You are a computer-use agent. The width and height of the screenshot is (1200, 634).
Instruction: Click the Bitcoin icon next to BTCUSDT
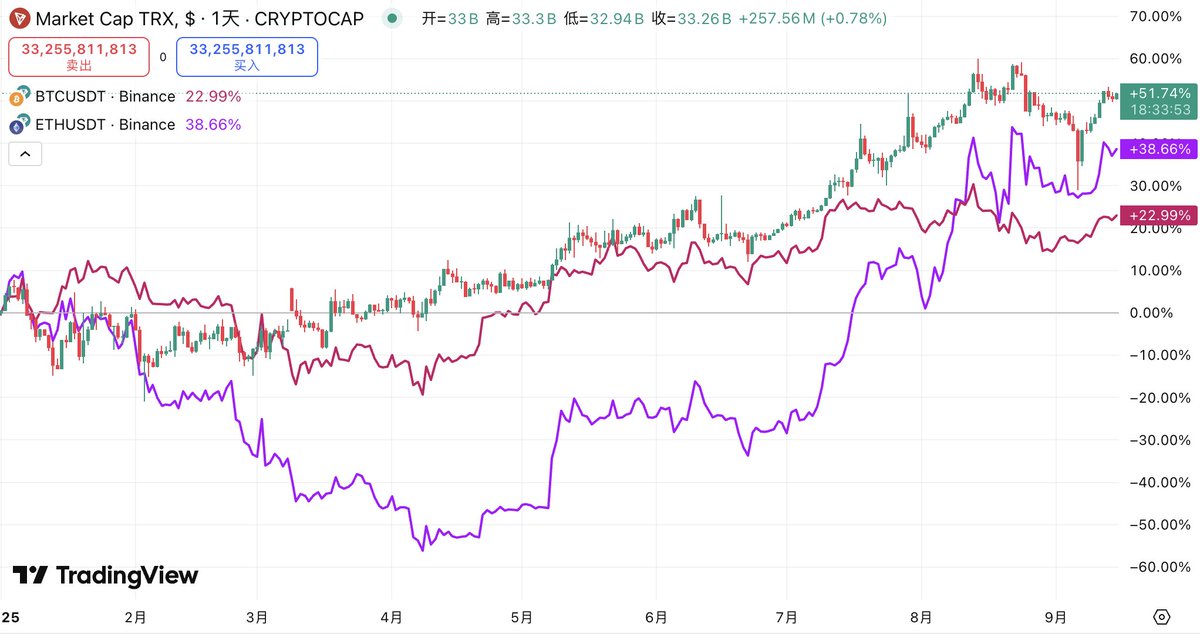point(17,98)
